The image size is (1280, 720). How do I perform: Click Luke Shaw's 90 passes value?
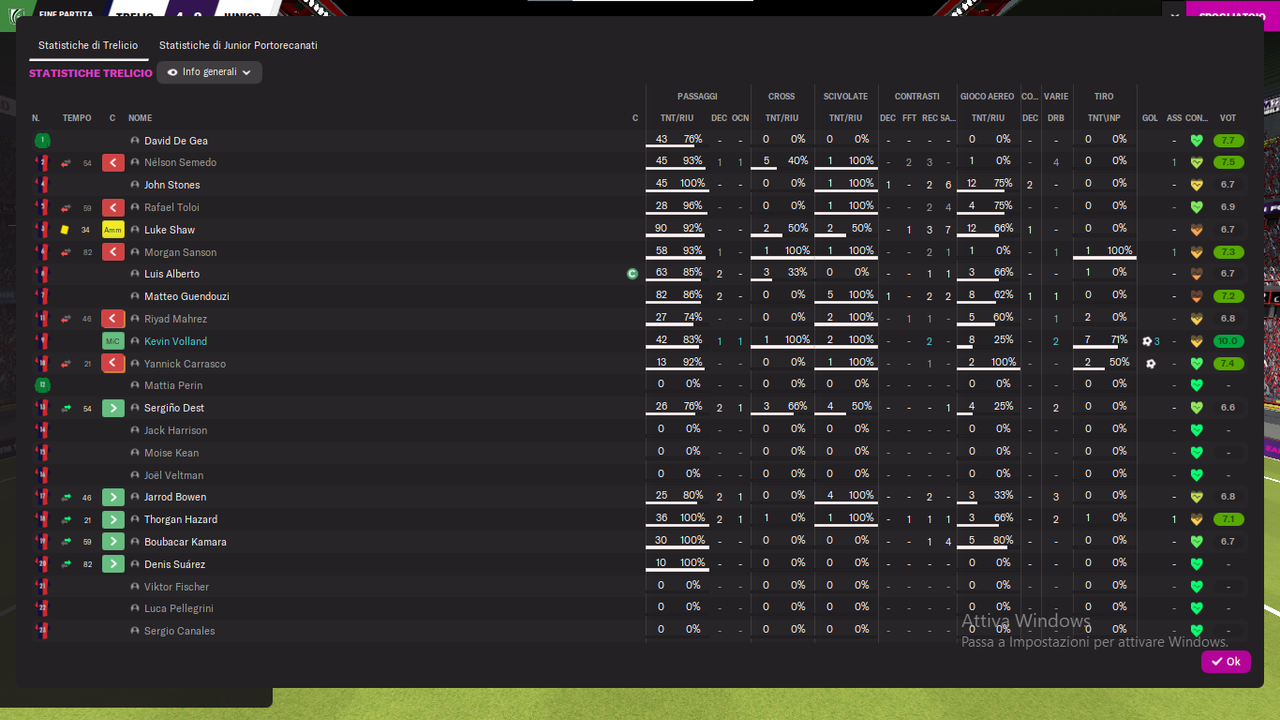pyautogui.click(x=661, y=229)
